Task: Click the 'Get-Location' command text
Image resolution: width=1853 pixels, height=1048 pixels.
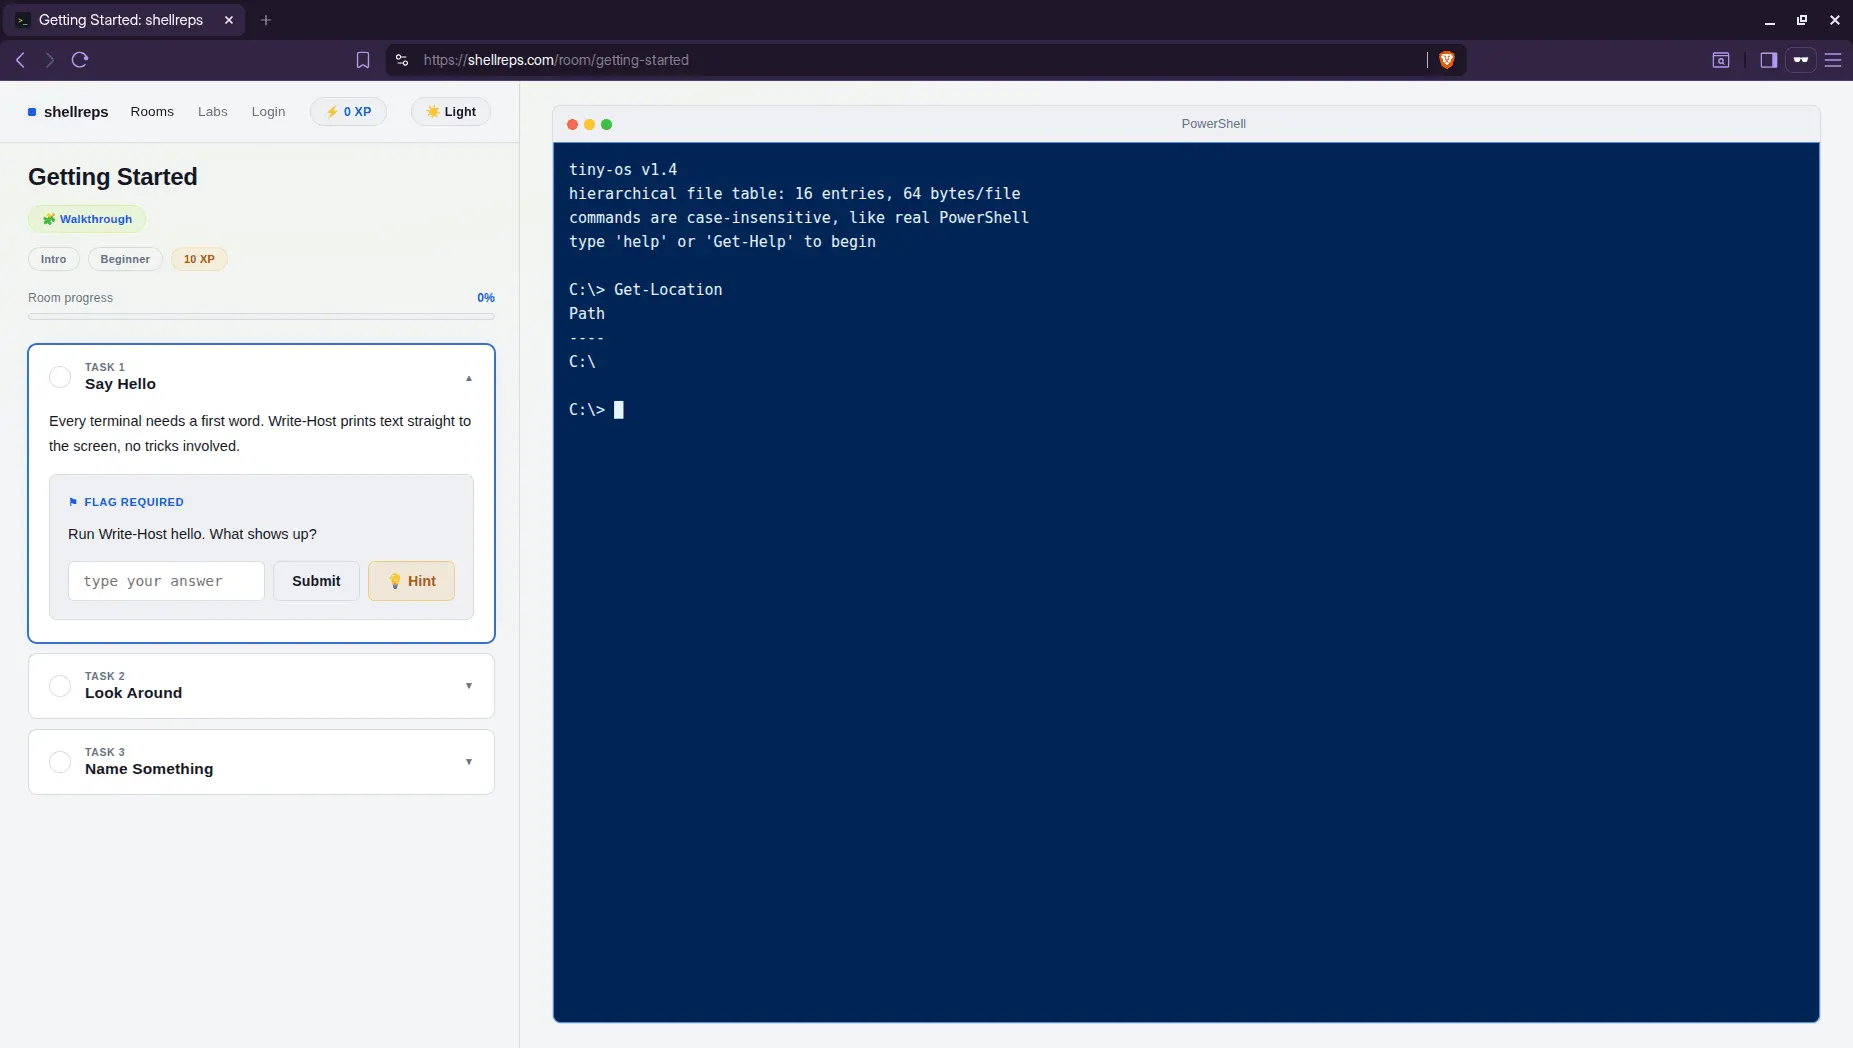Action: [668, 290]
